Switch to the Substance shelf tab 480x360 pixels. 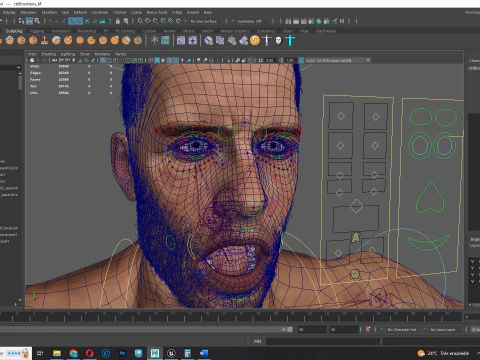pos(266,31)
